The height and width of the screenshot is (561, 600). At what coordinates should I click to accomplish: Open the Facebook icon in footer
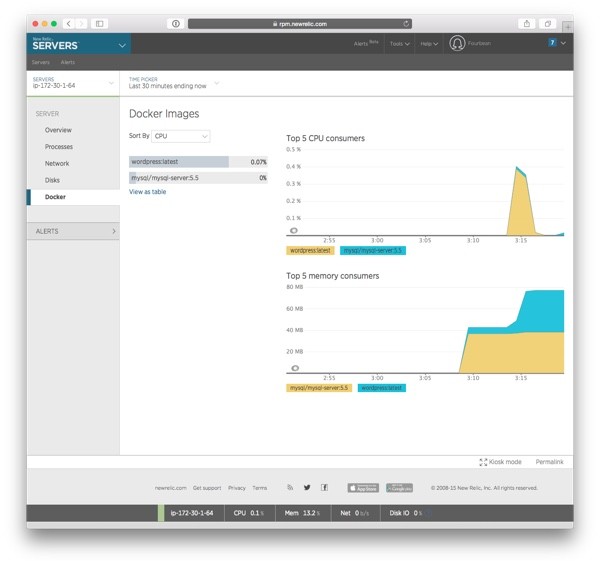324,487
